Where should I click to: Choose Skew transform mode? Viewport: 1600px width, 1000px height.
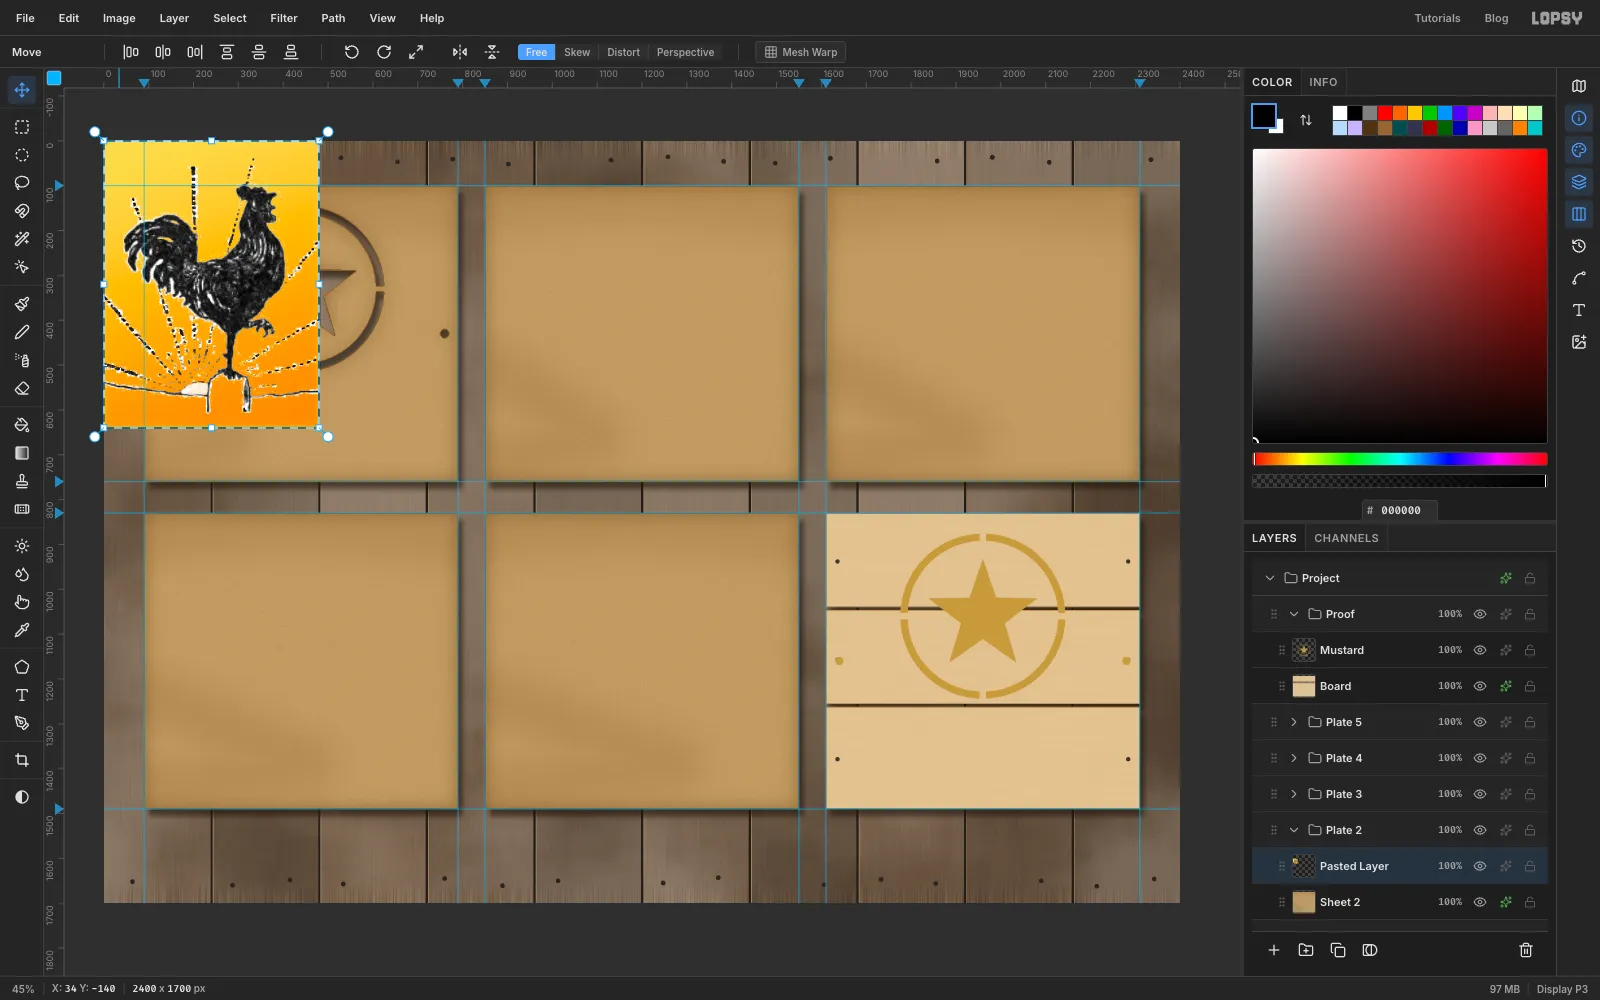point(577,52)
